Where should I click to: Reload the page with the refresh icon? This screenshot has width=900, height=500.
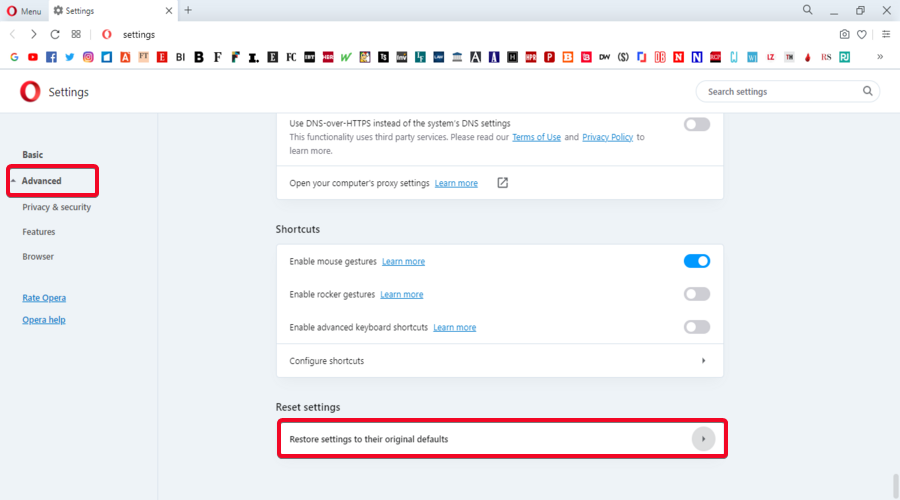pos(55,34)
